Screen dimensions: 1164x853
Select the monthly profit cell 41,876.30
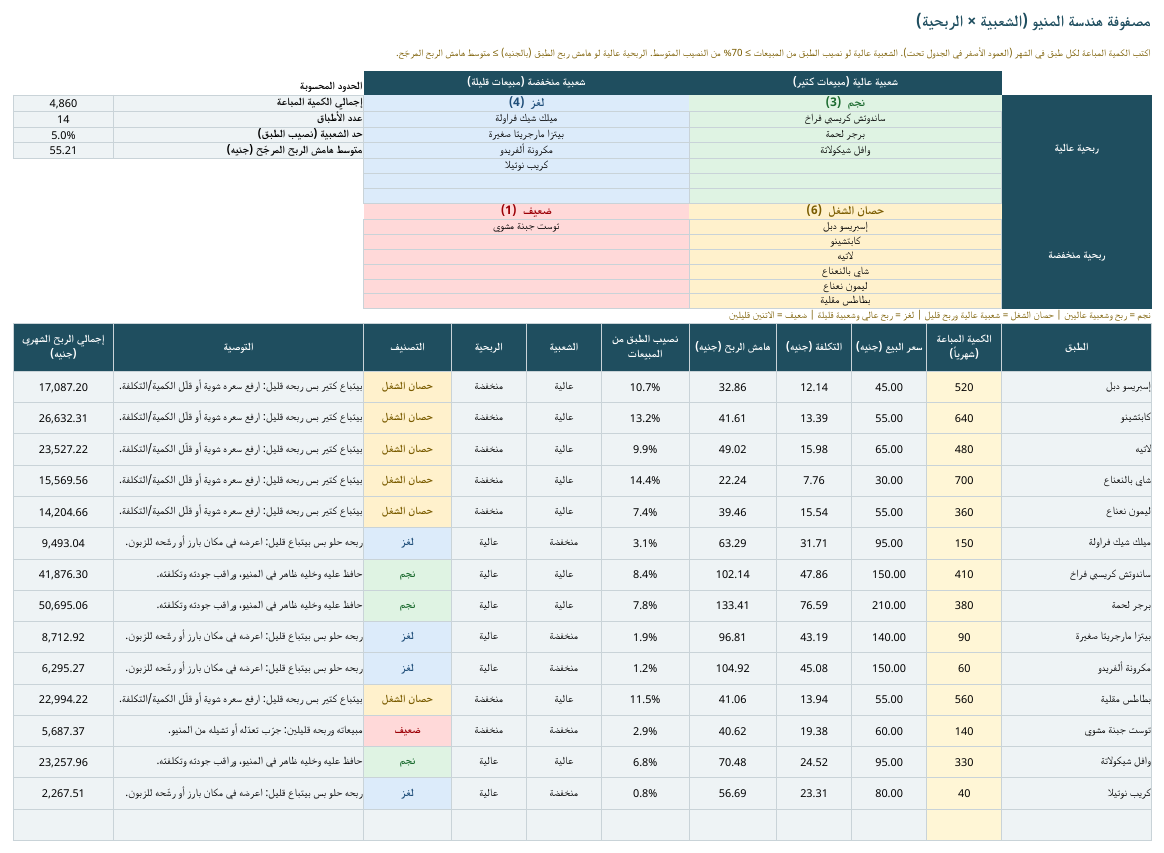coord(63,574)
